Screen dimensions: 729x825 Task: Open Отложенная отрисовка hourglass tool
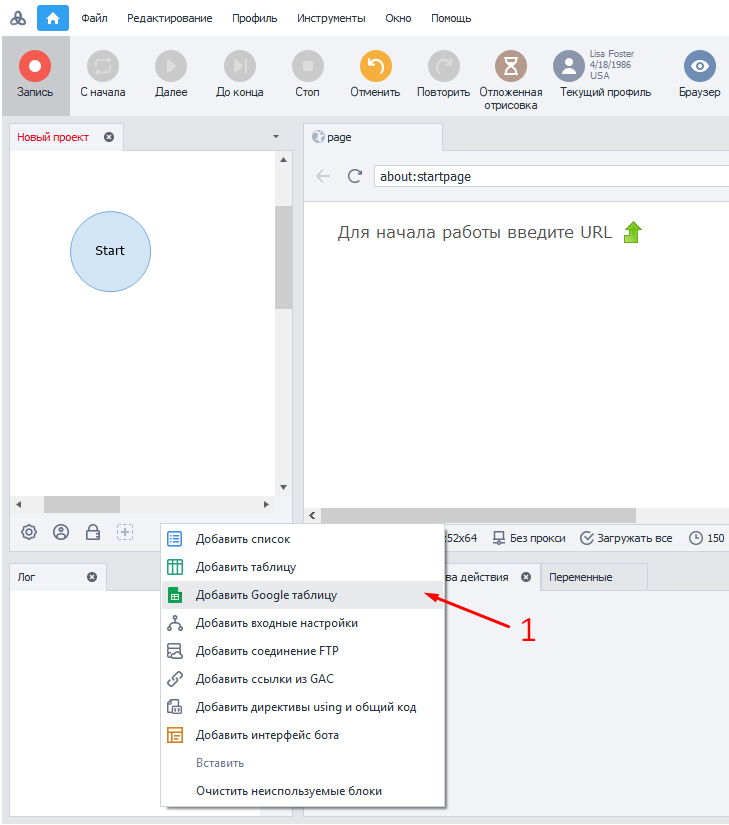click(510, 67)
